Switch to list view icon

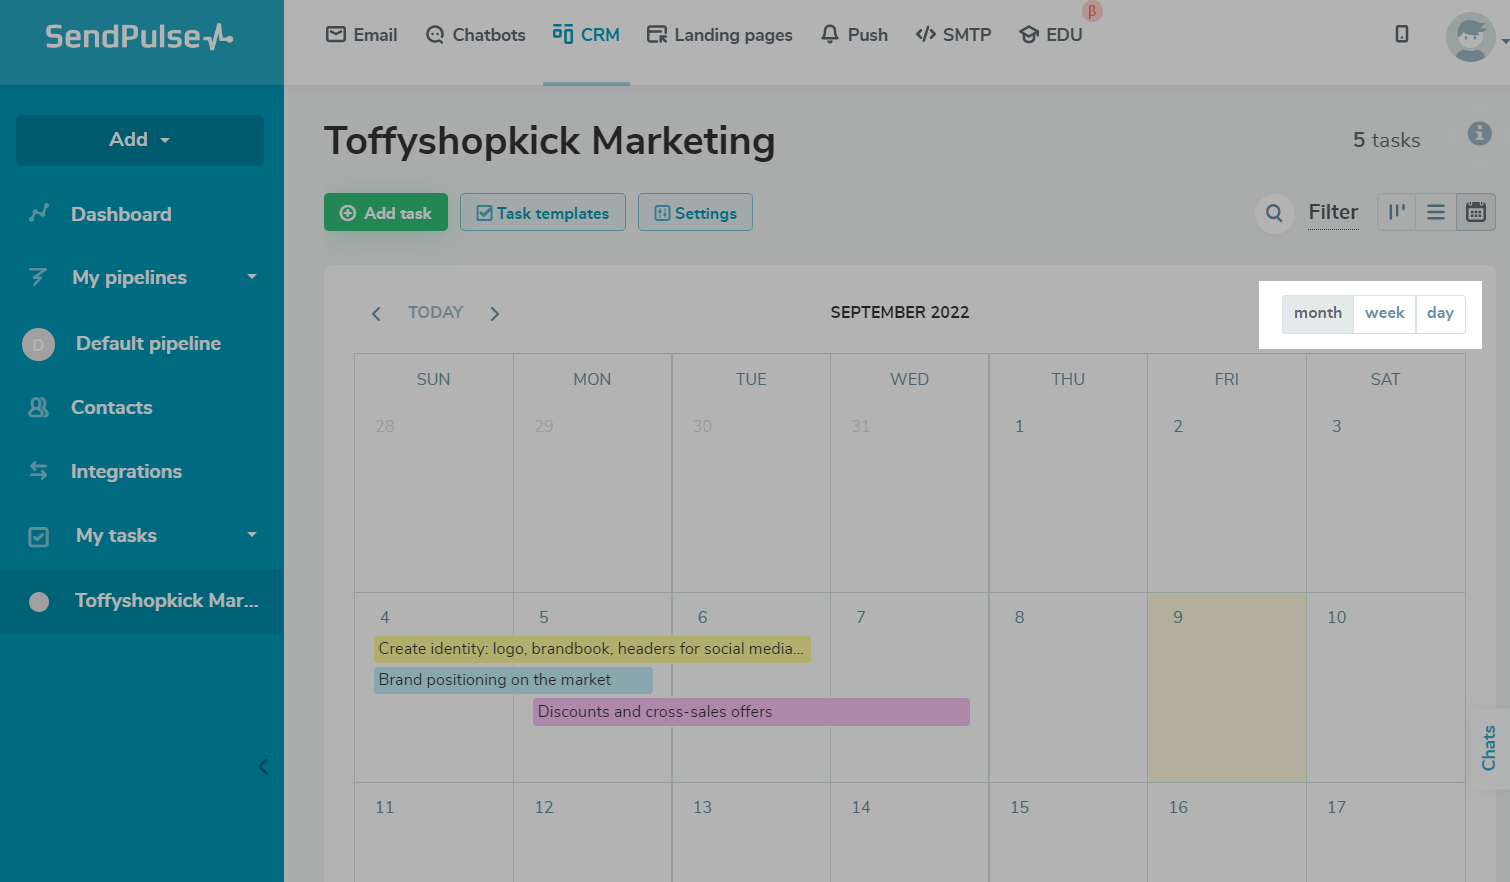pyautogui.click(x=1436, y=212)
